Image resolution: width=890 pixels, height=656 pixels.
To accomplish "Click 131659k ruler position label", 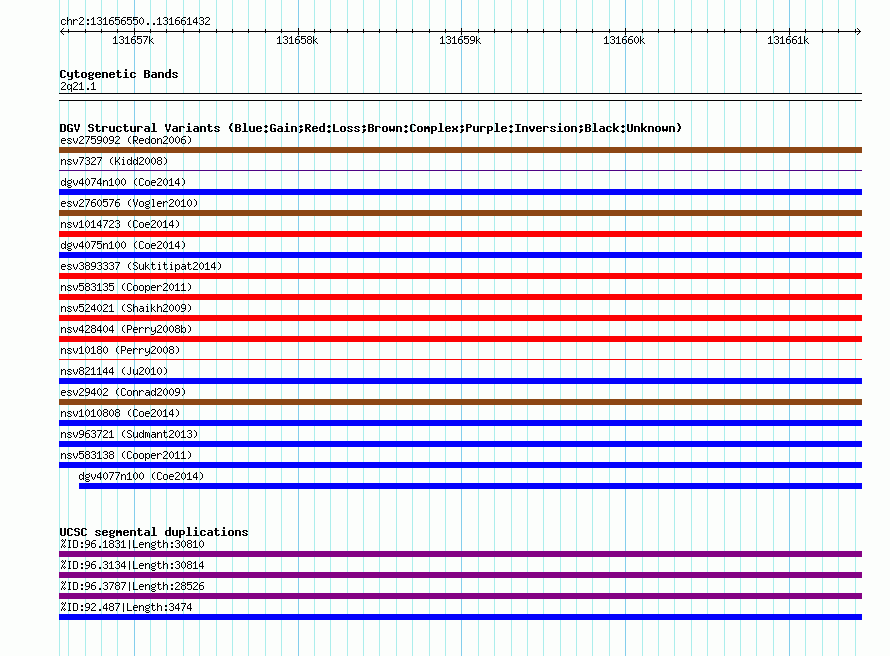I will click(x=460, y=40).
